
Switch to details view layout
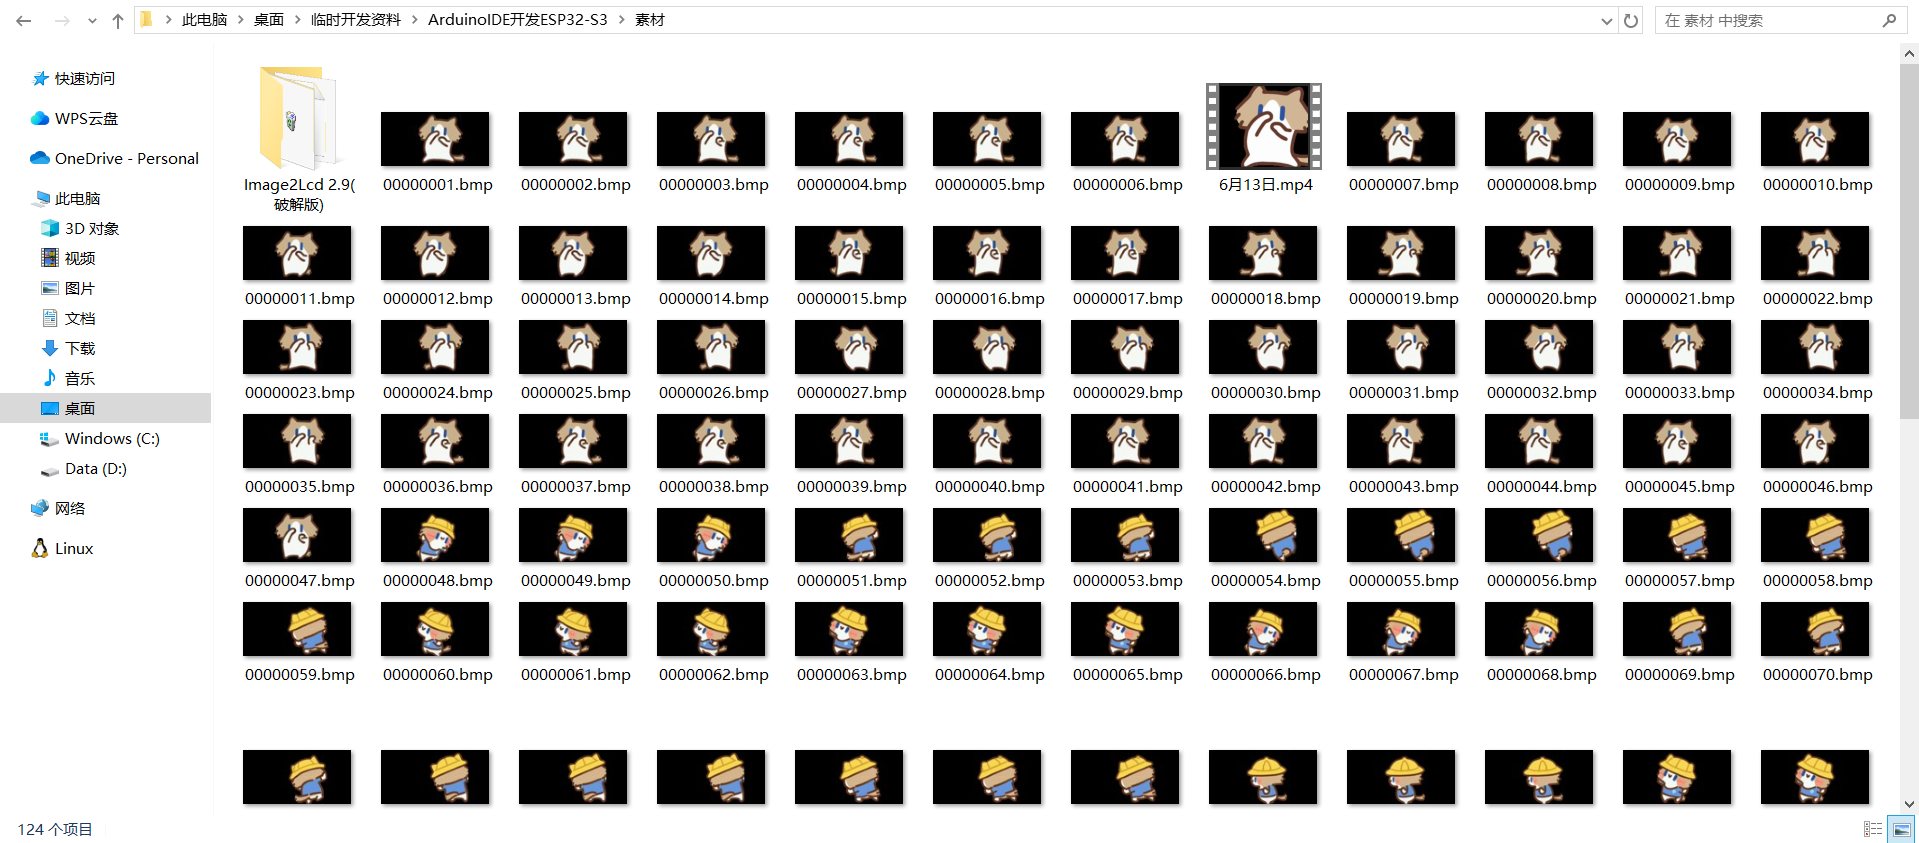click(1873, 829)
